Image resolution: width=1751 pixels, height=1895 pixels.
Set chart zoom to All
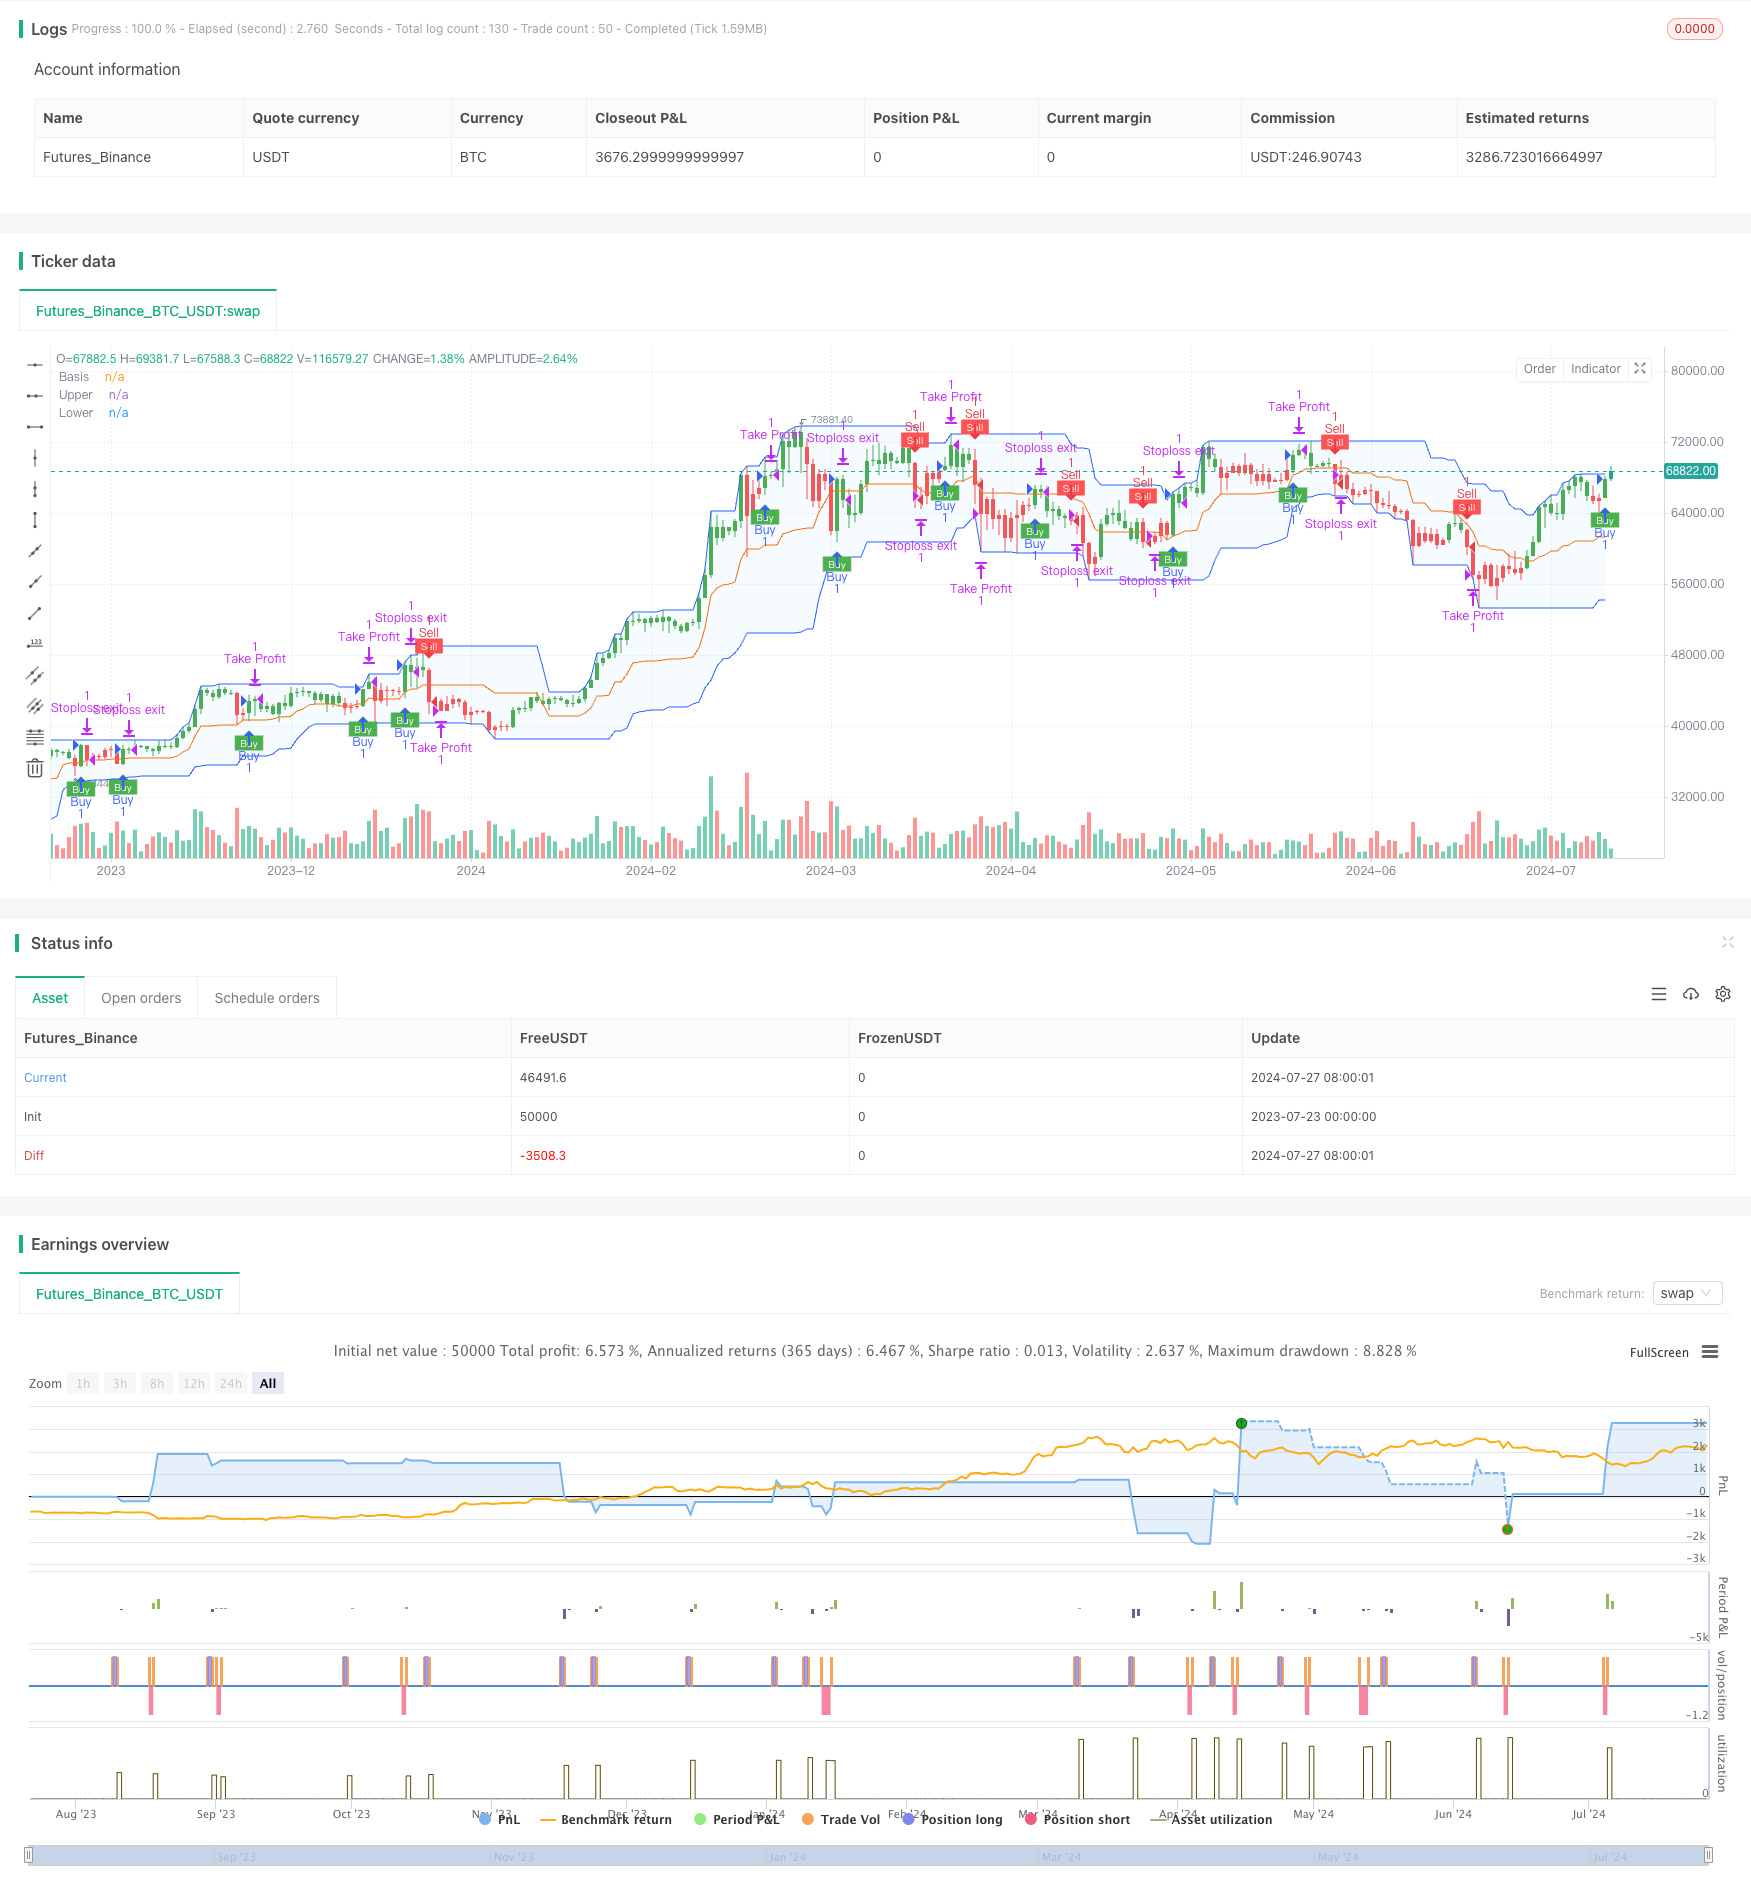coord(268,1383)
